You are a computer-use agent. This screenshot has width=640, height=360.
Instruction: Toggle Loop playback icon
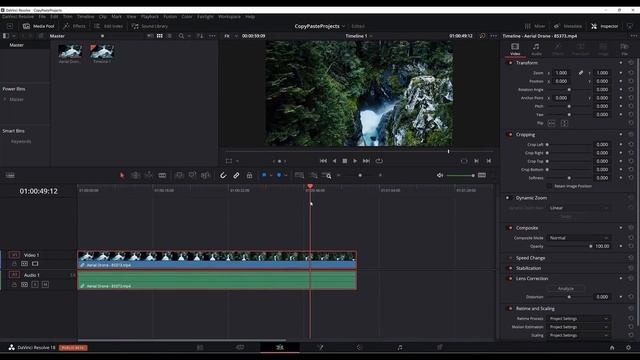(379, 161)
